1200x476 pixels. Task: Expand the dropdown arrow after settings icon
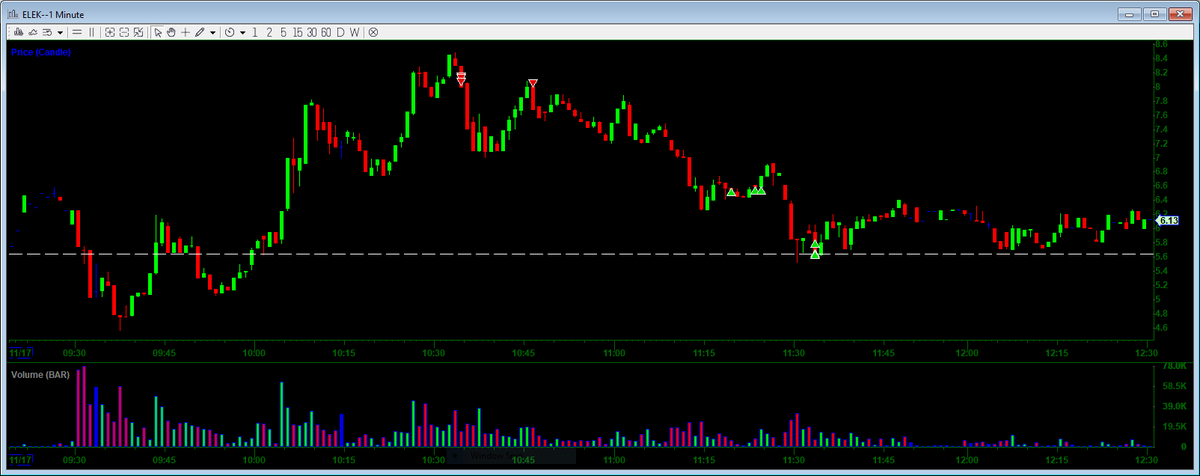(60, 32)
